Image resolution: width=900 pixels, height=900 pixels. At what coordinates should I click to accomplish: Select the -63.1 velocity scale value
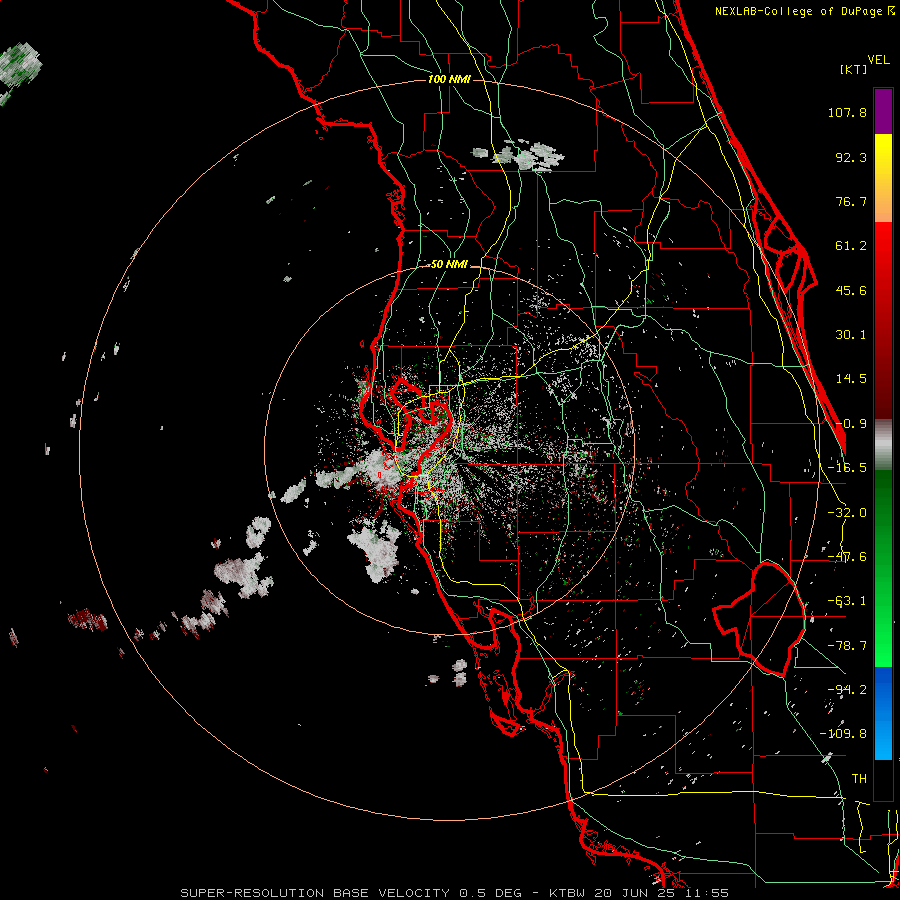[x=847, y=601]
